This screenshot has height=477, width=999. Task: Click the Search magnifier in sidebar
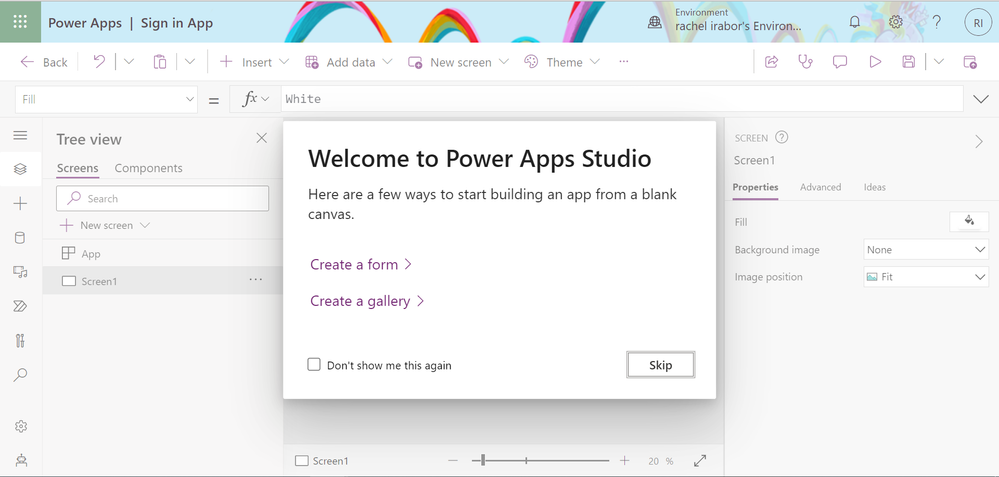point(20,374)
